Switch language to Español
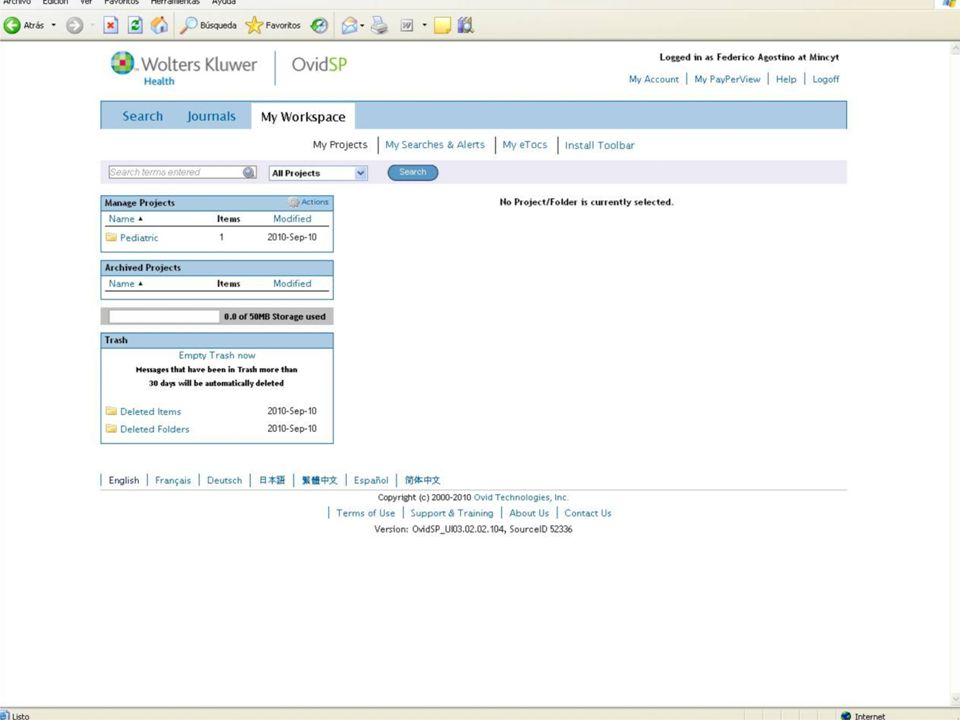 click(x=371, y=480)
